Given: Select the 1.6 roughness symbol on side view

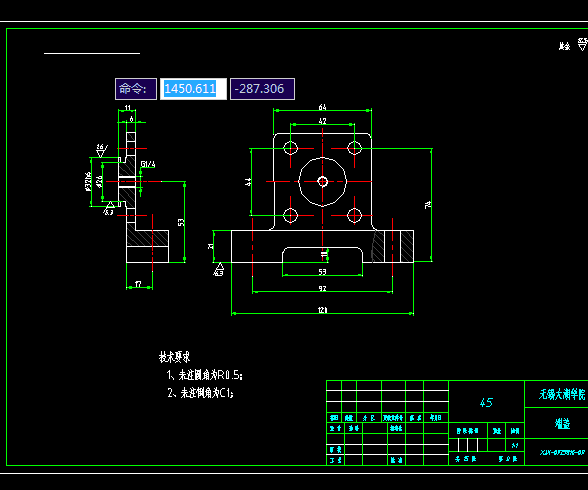Looking at the screenshot, I should 101,150.
